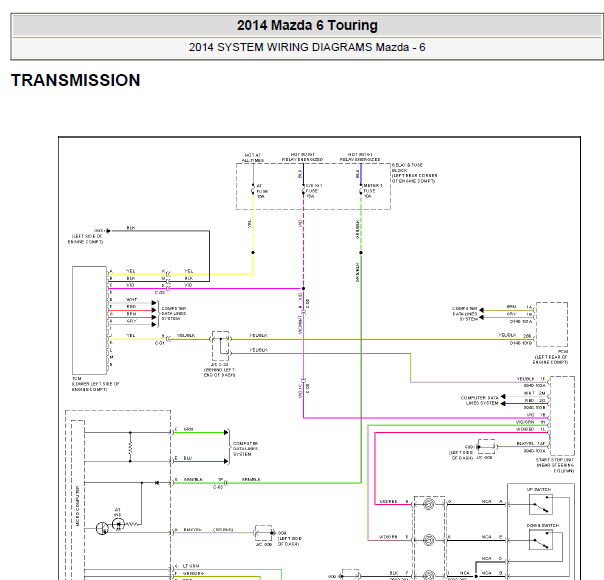Click "2014 SYSTEM WIRING DIAGRAMS Mazda - 6" subtitle
This screenshot has width=604, height=580.
click(307, 47)
